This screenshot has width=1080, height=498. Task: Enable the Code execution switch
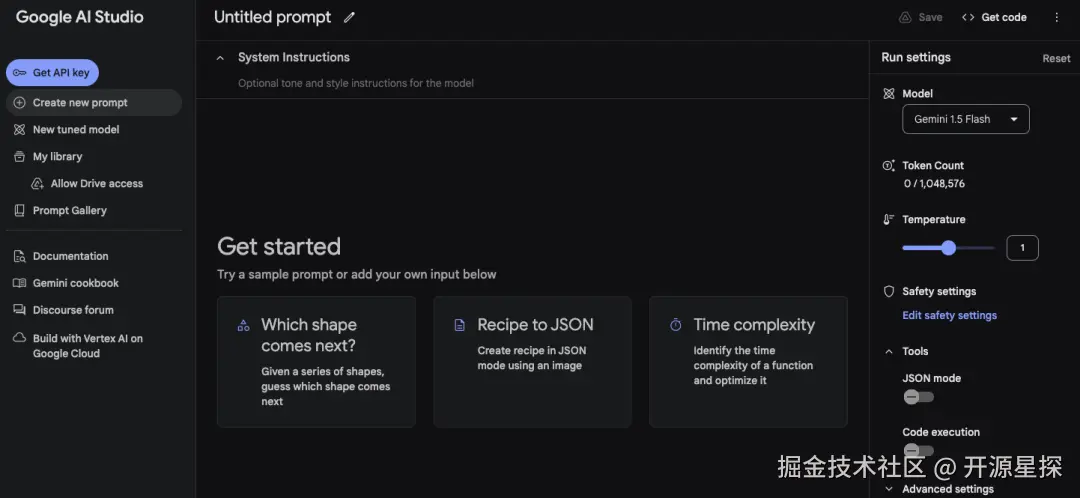pos(918,451)
